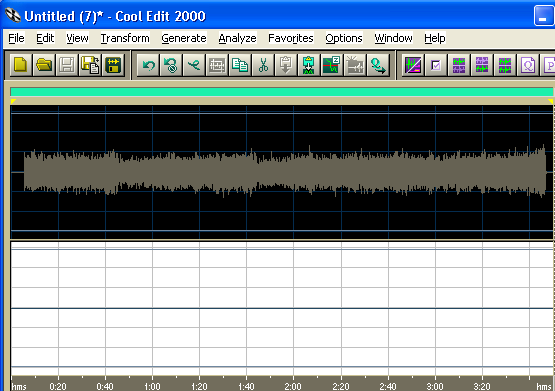The height and width of the screenshot is (391, 555).
Task: Click the New file icon
Action: (21, 65)
